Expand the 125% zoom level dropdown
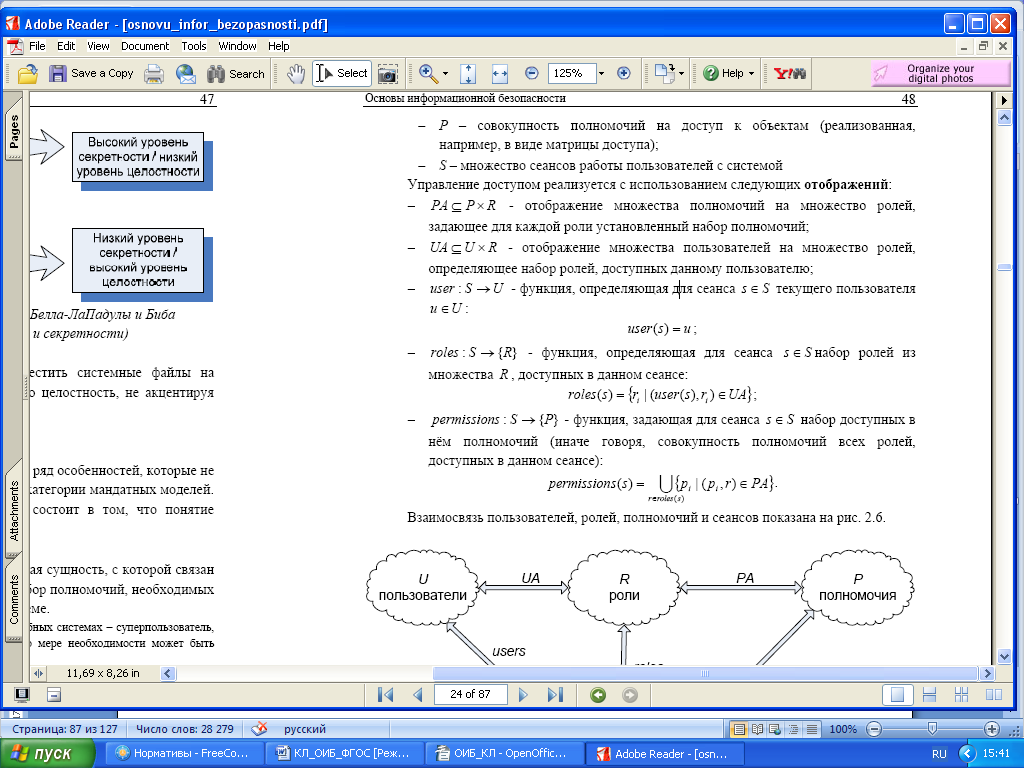 click(601, 73)
